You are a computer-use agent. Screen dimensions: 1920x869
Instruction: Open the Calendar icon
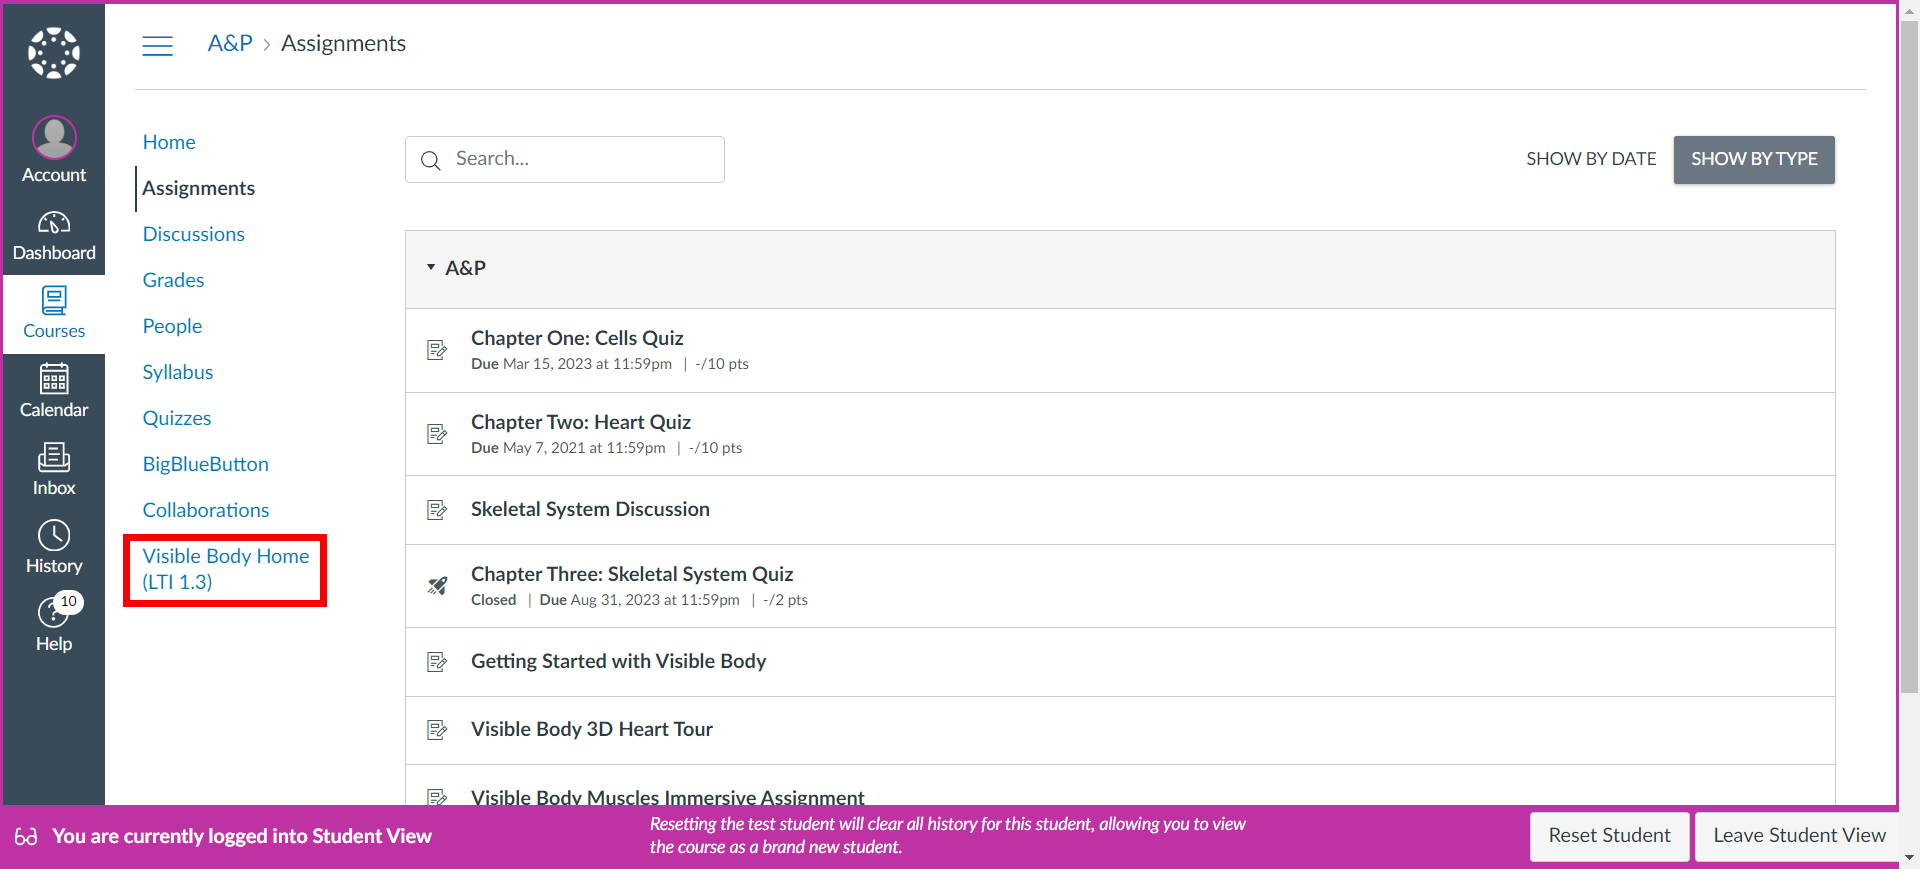54,391
